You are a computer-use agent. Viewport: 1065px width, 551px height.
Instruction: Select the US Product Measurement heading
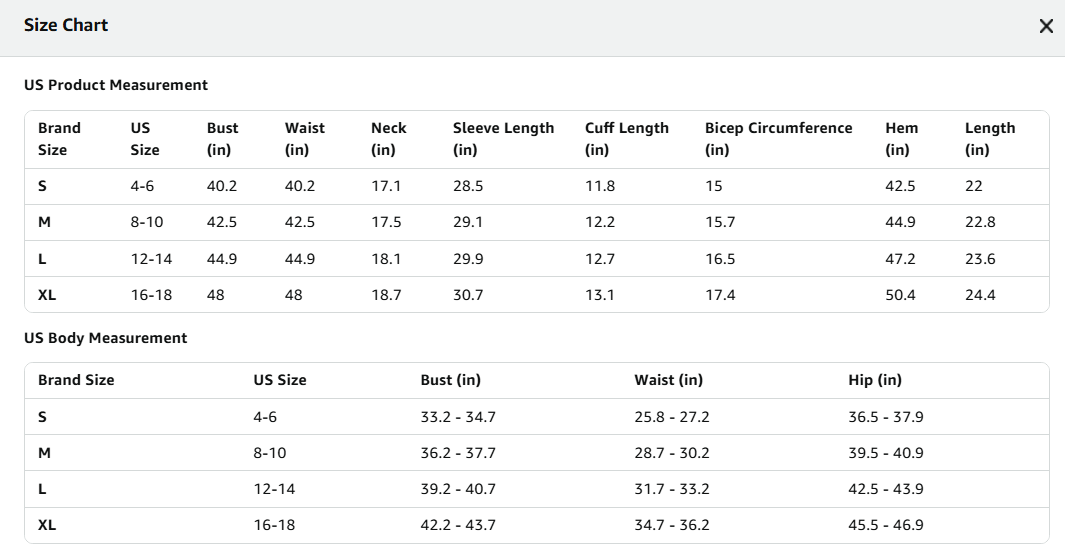(115, 85)
